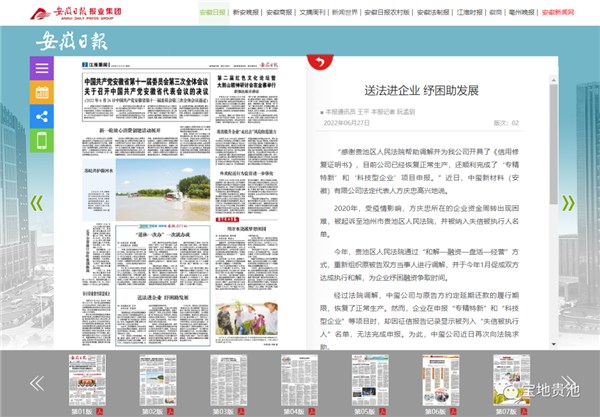The height and width of the screenshot is (417, 600).
Task: Click the 版次: 02 label
Action: tap(506, 123)
